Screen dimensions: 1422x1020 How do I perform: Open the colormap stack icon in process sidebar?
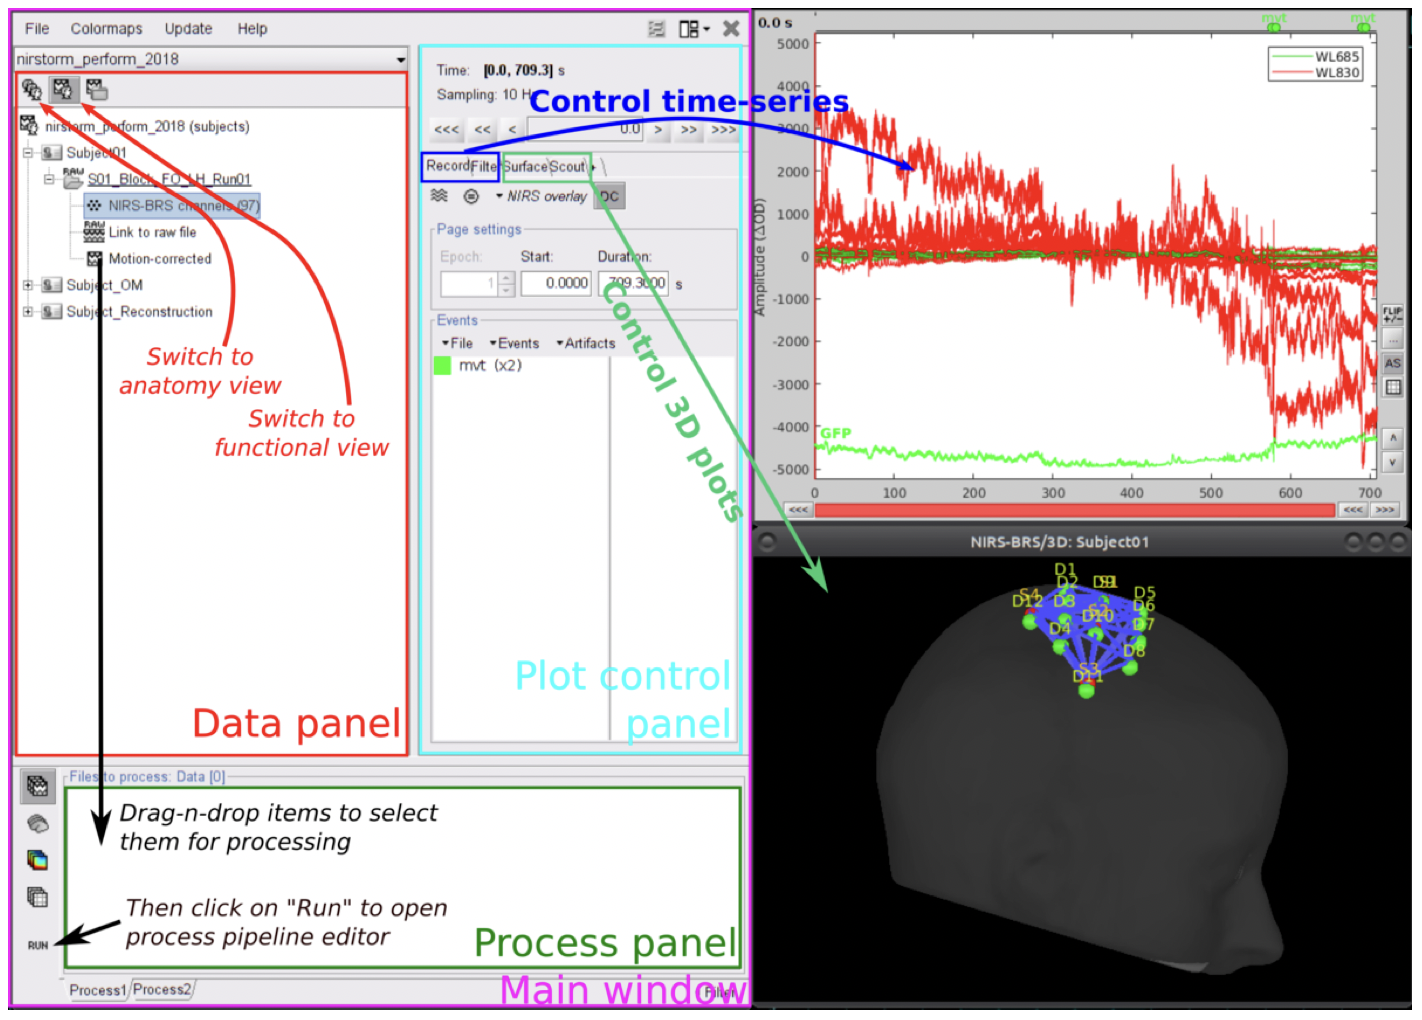pos(36,858)
